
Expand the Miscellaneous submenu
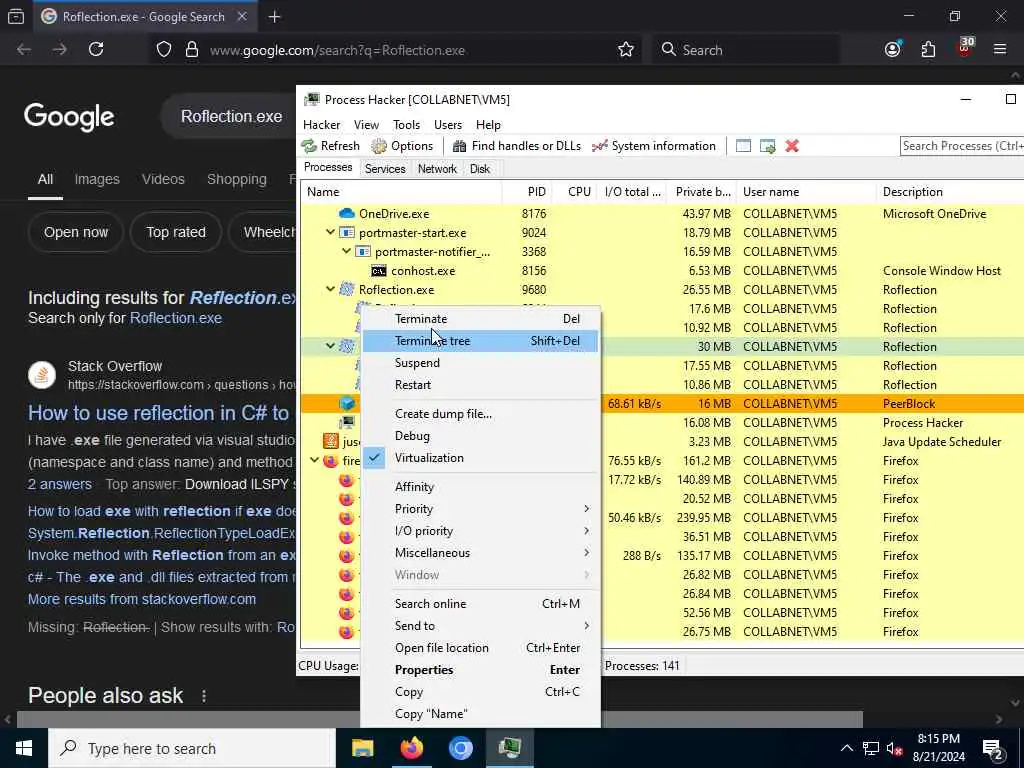[x=480, y=553]
